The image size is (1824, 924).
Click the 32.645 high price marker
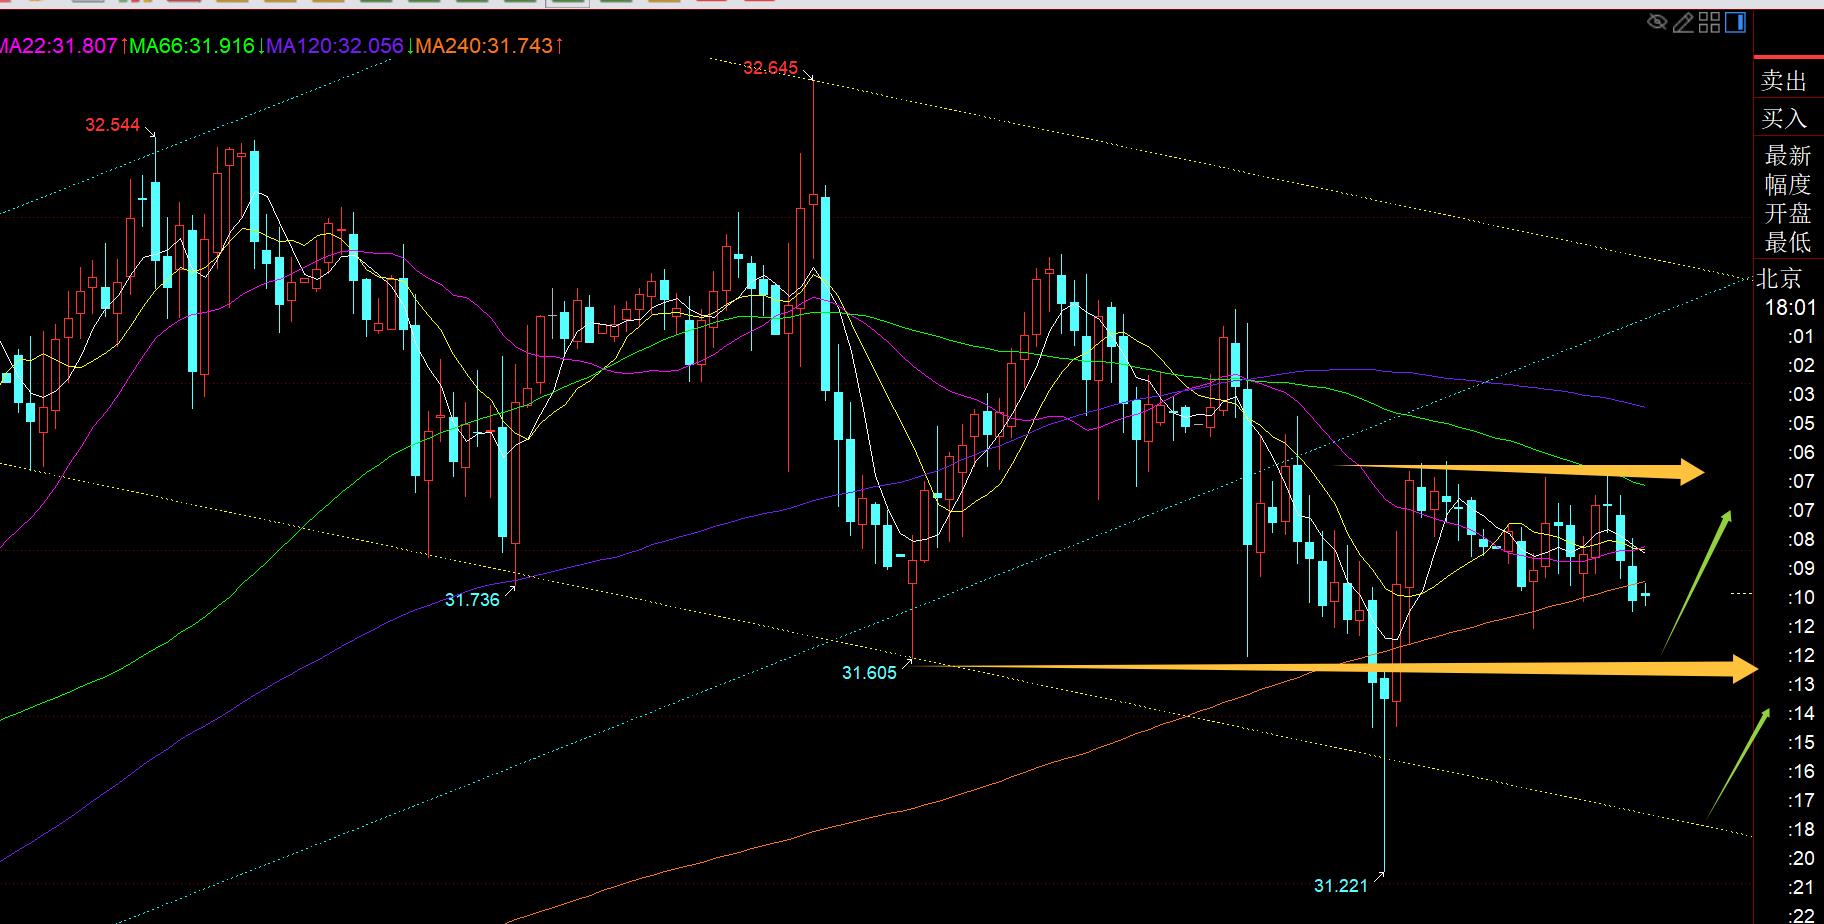770,68
